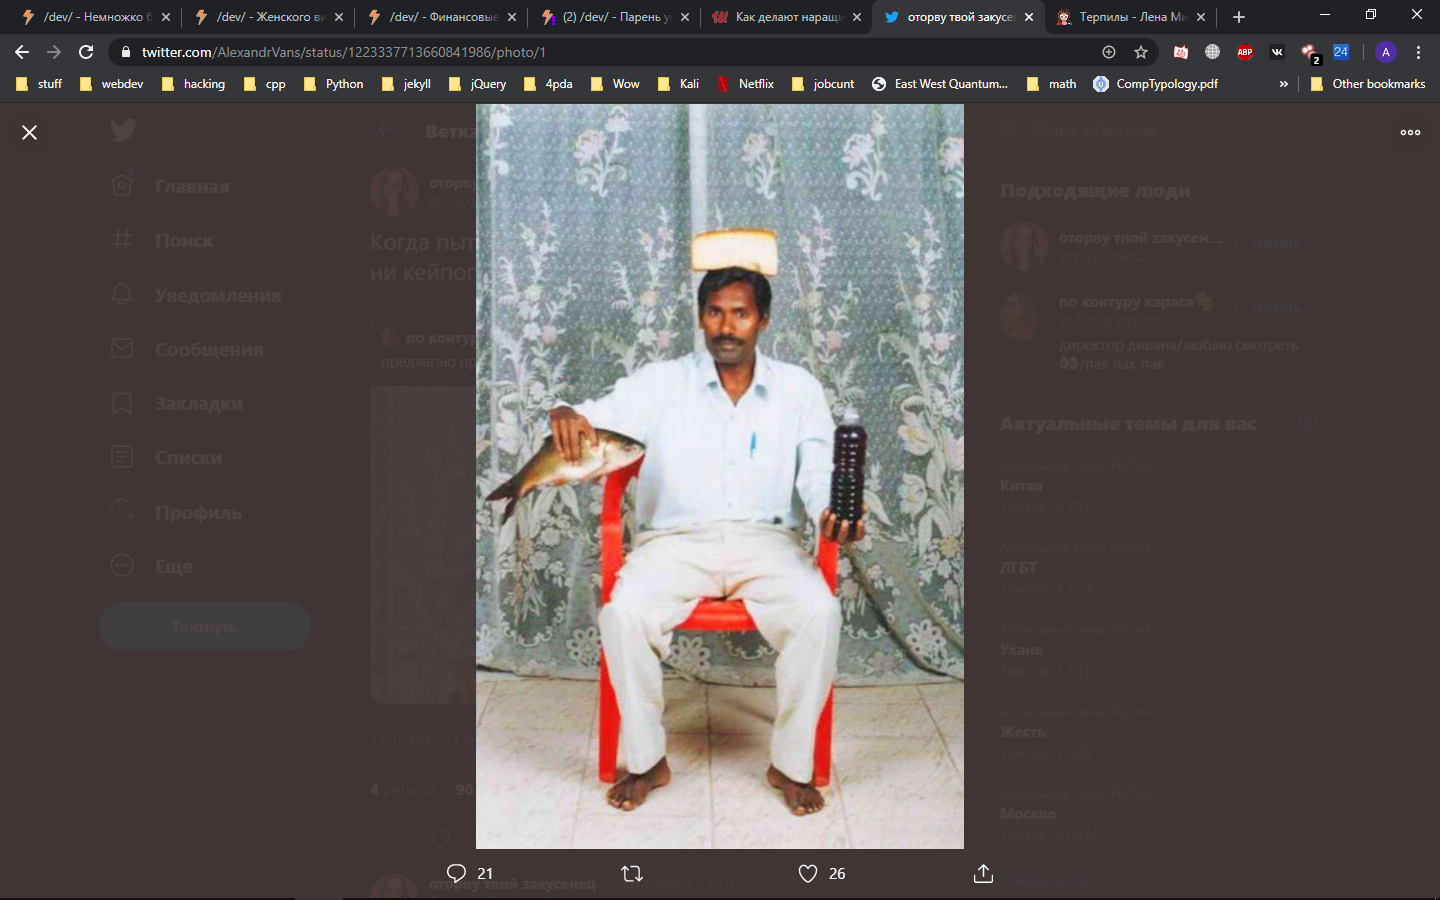Open the 'jekyll' bookmarks folder
The height and width of the screenshot is (900, 1440).
[406, 84]
